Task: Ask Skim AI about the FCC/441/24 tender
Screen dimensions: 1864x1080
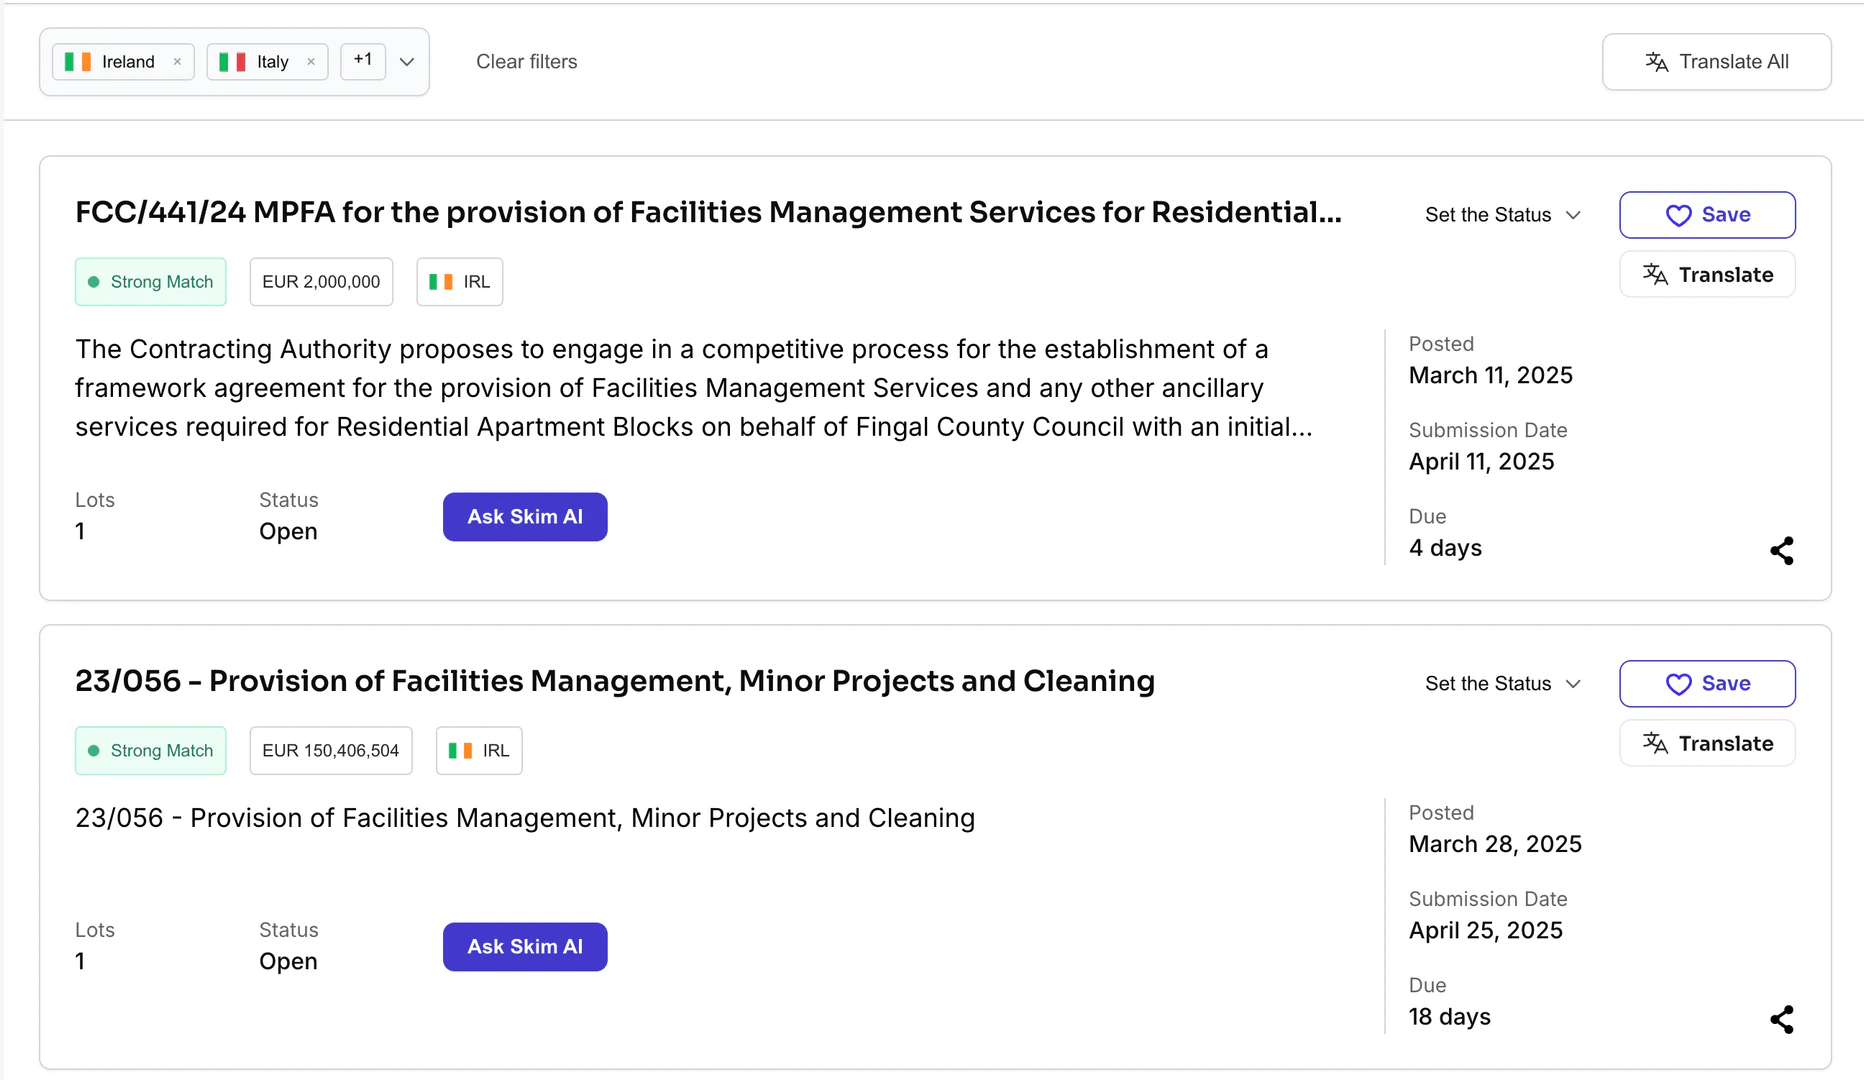Action: tap(525, 517)
